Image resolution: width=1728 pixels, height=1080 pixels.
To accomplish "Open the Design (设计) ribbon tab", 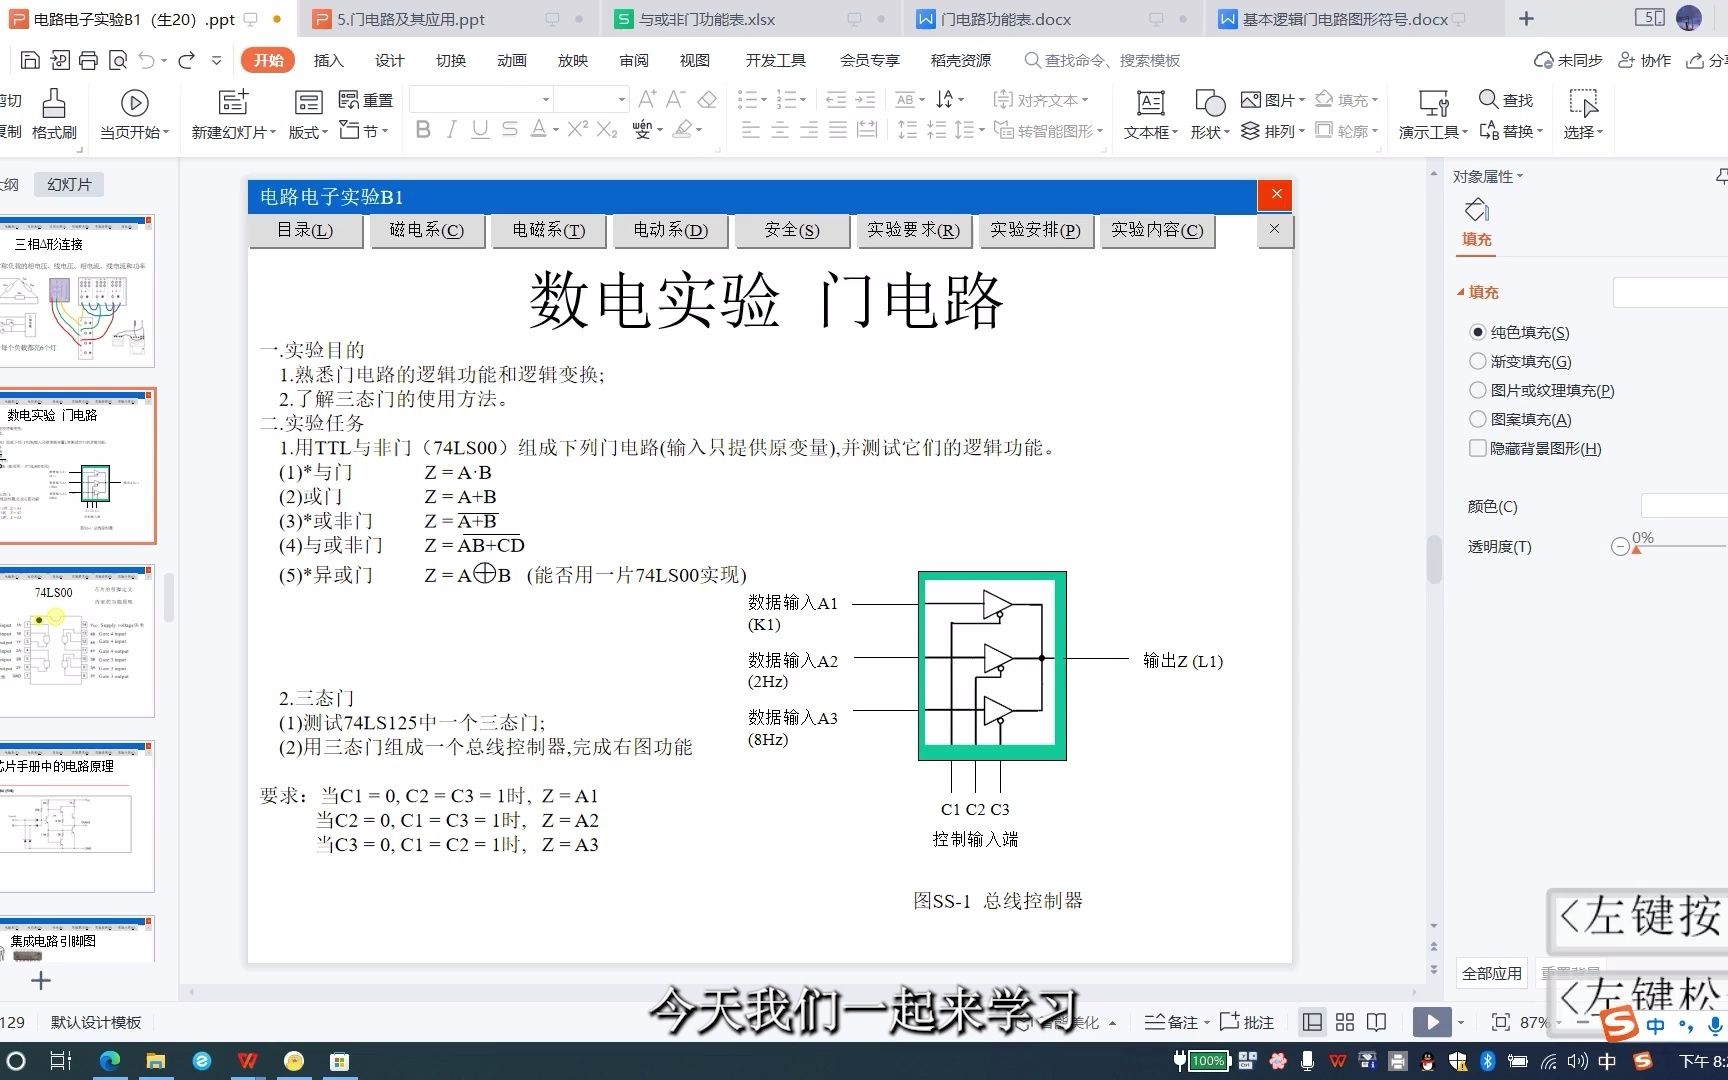I will tap(389, 60).
